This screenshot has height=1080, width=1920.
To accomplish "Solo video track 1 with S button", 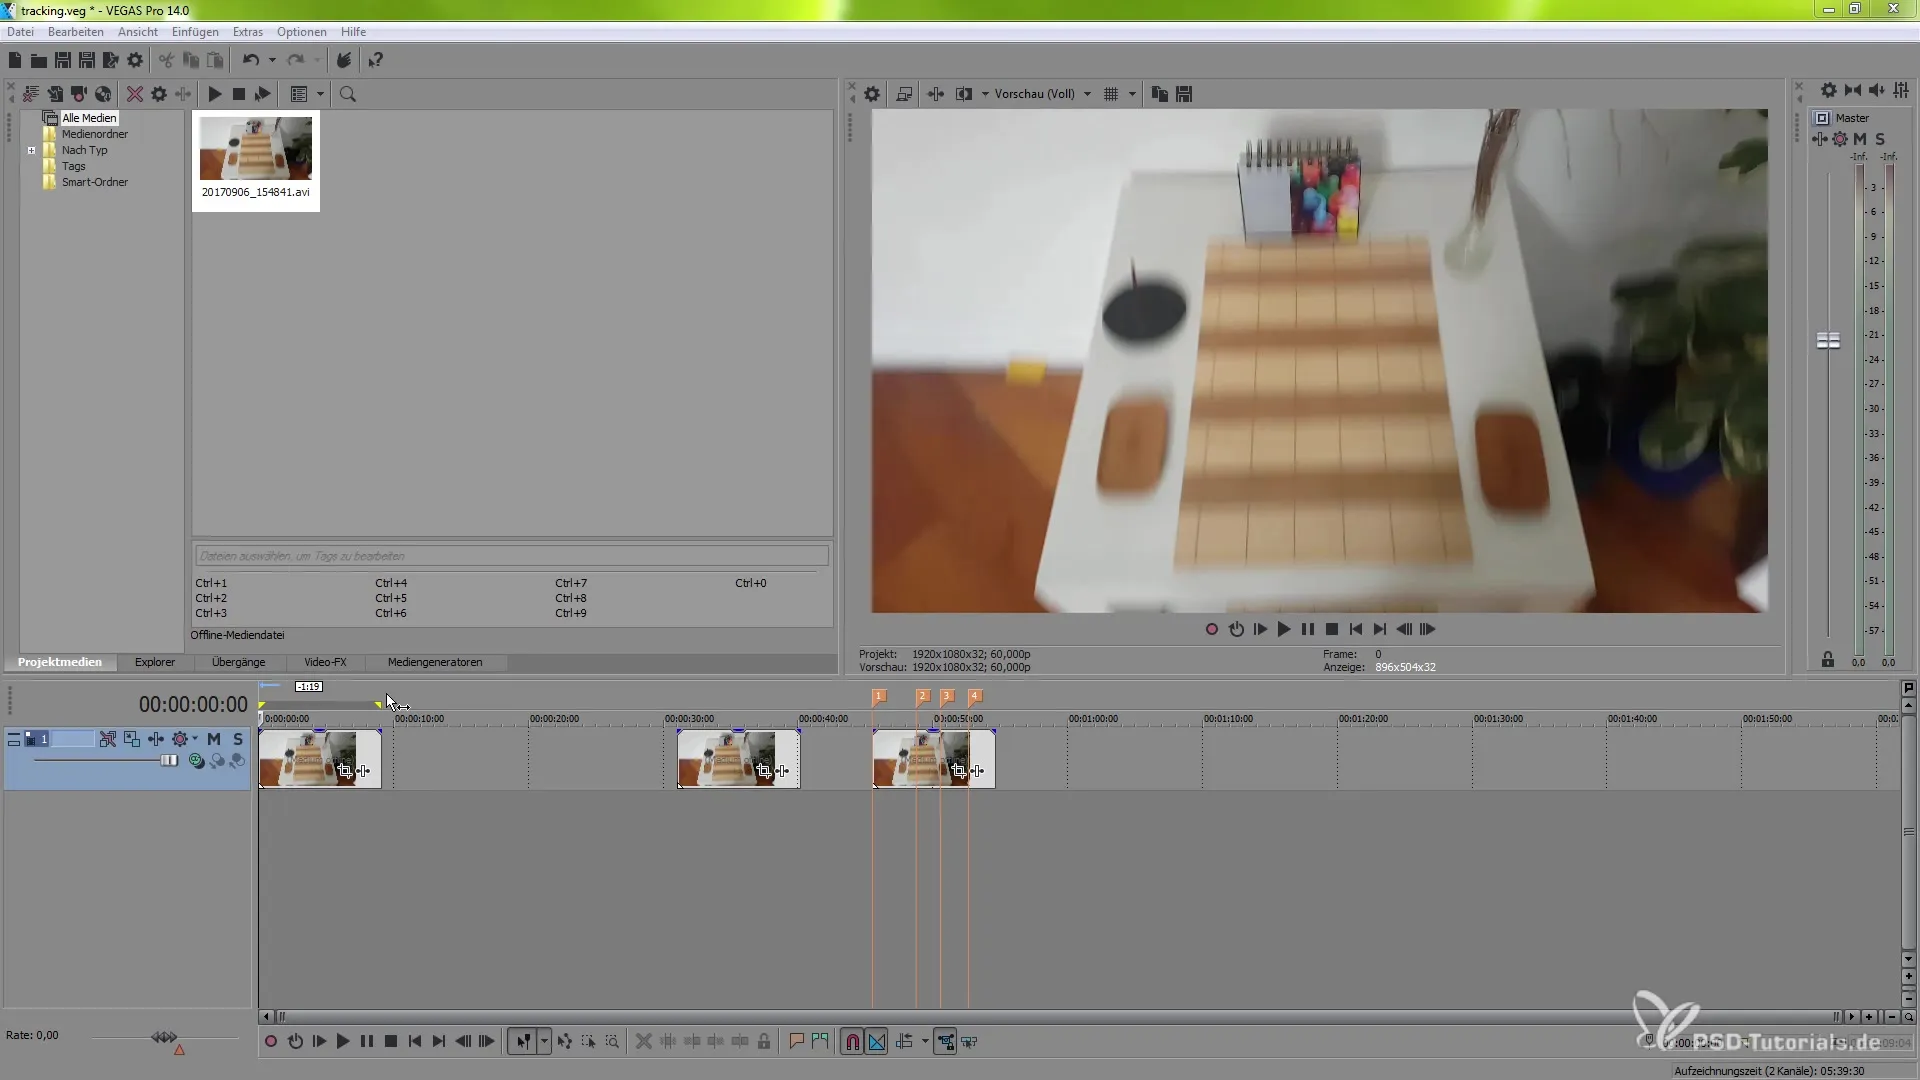I will point(238,739).
